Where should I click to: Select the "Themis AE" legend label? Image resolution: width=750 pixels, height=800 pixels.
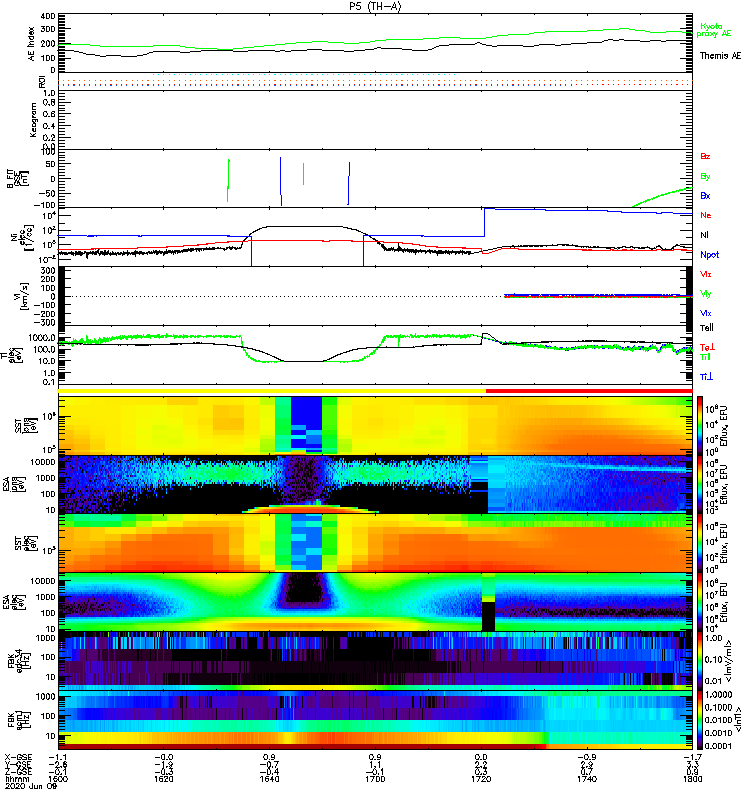tap(720, 56)
